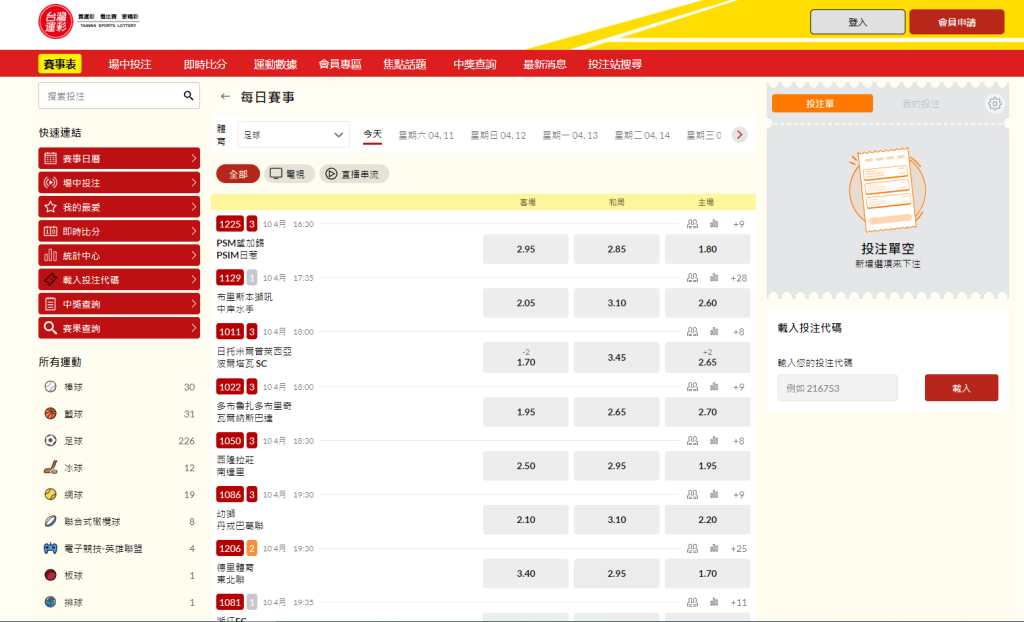
Task: Click the 載入投注代碼 input field
Action: click(837, 388)
